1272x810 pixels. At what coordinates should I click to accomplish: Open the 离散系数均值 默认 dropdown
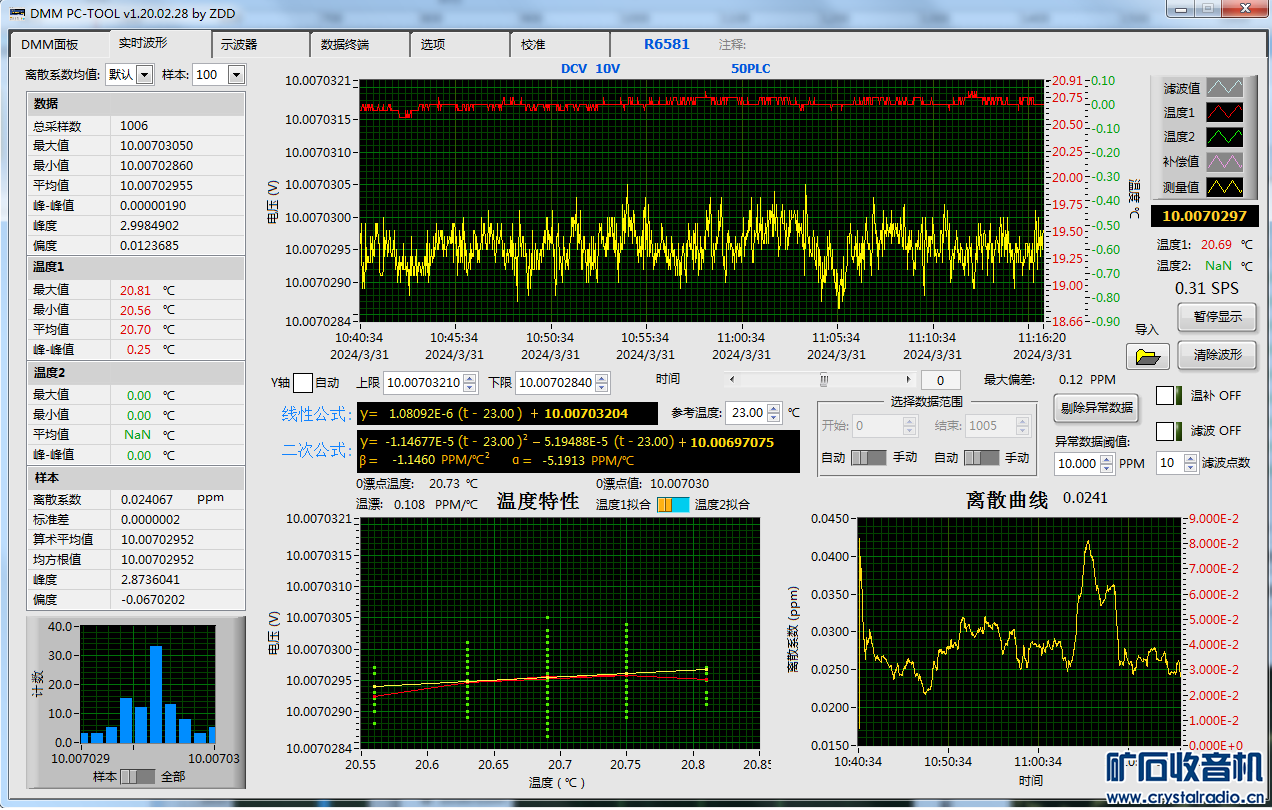(143, 75)
